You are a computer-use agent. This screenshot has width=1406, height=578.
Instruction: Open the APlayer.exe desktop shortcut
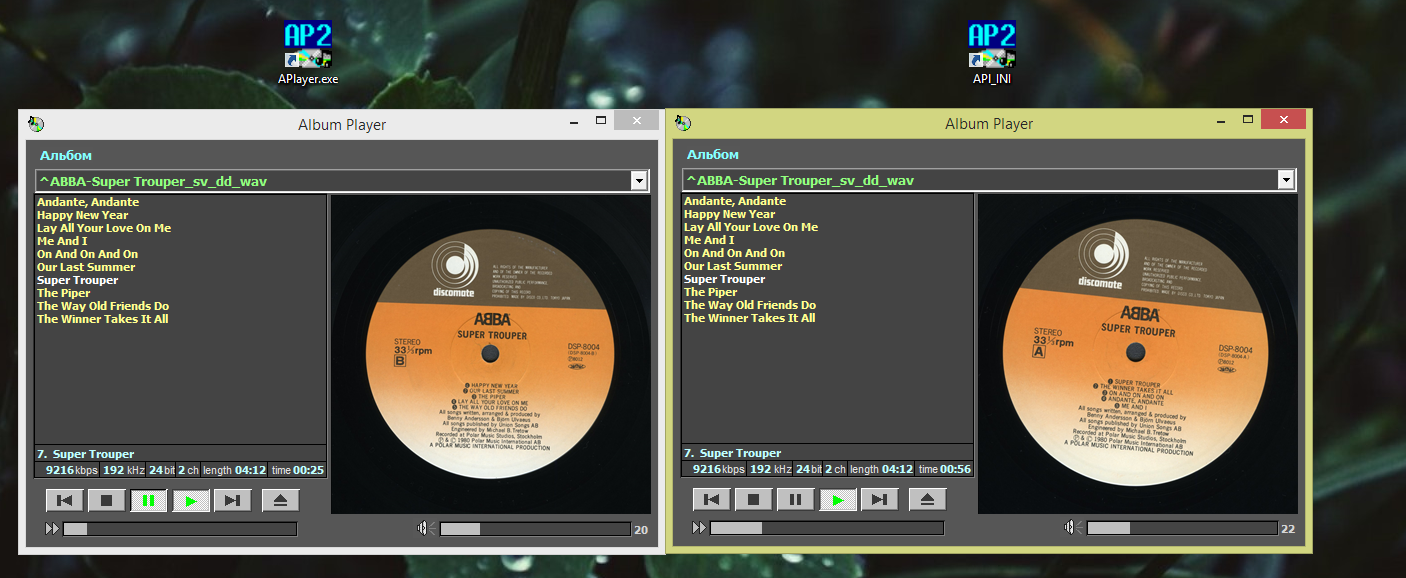307,50
